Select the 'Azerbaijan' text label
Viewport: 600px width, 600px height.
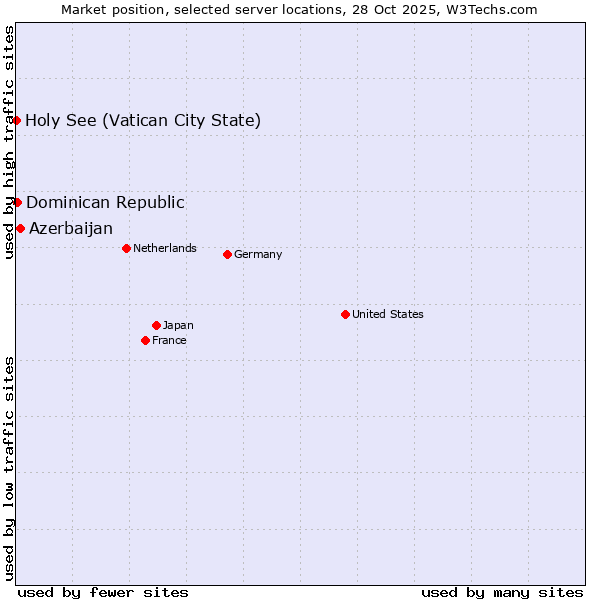(71, 229)
